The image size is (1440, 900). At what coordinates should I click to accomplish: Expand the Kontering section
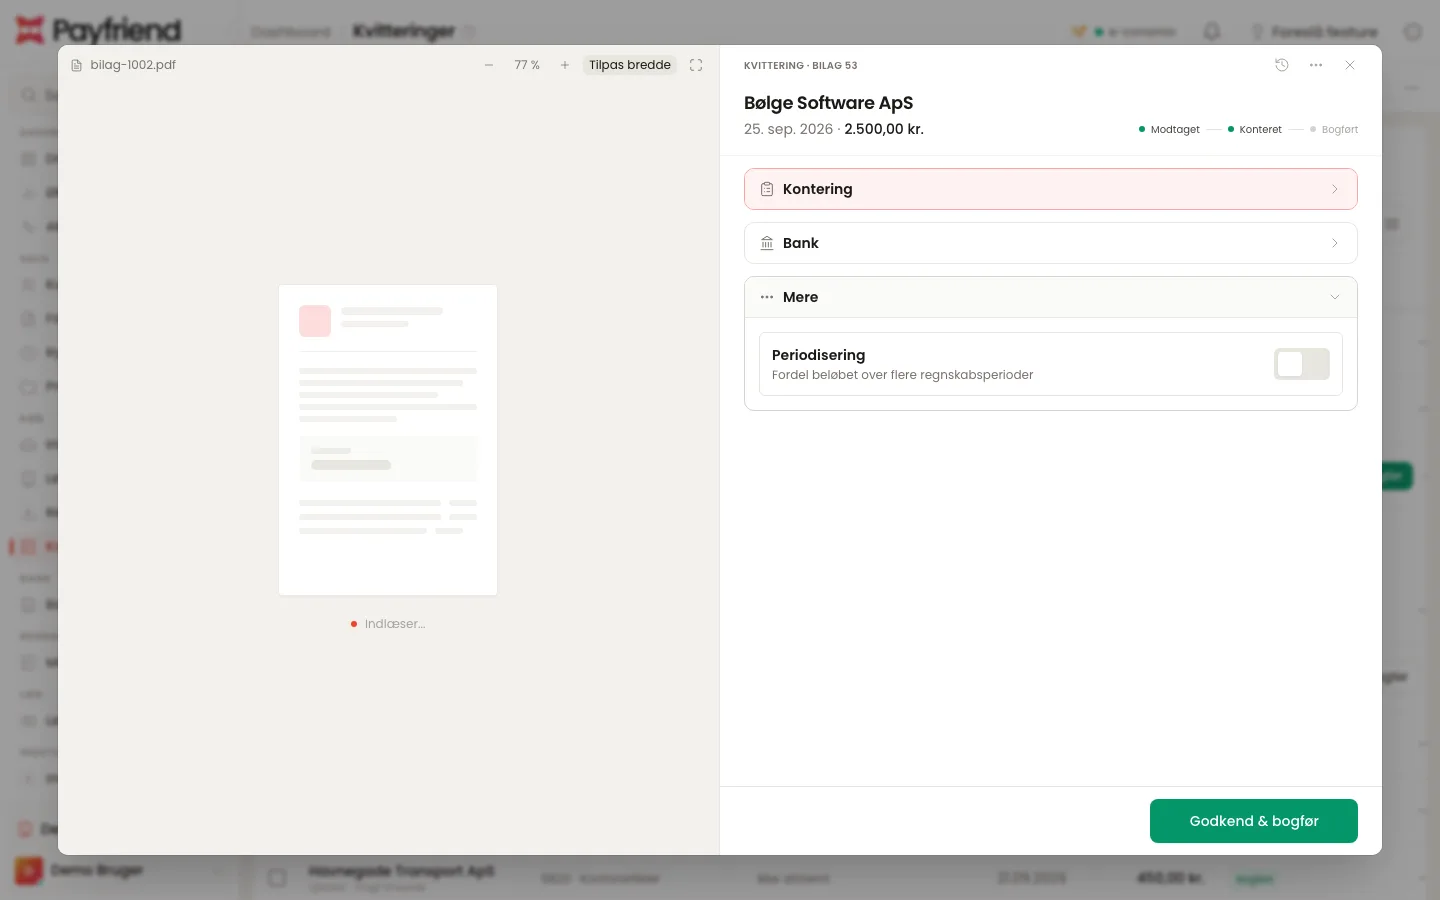pyautogui.click(x=1051, y=189)
